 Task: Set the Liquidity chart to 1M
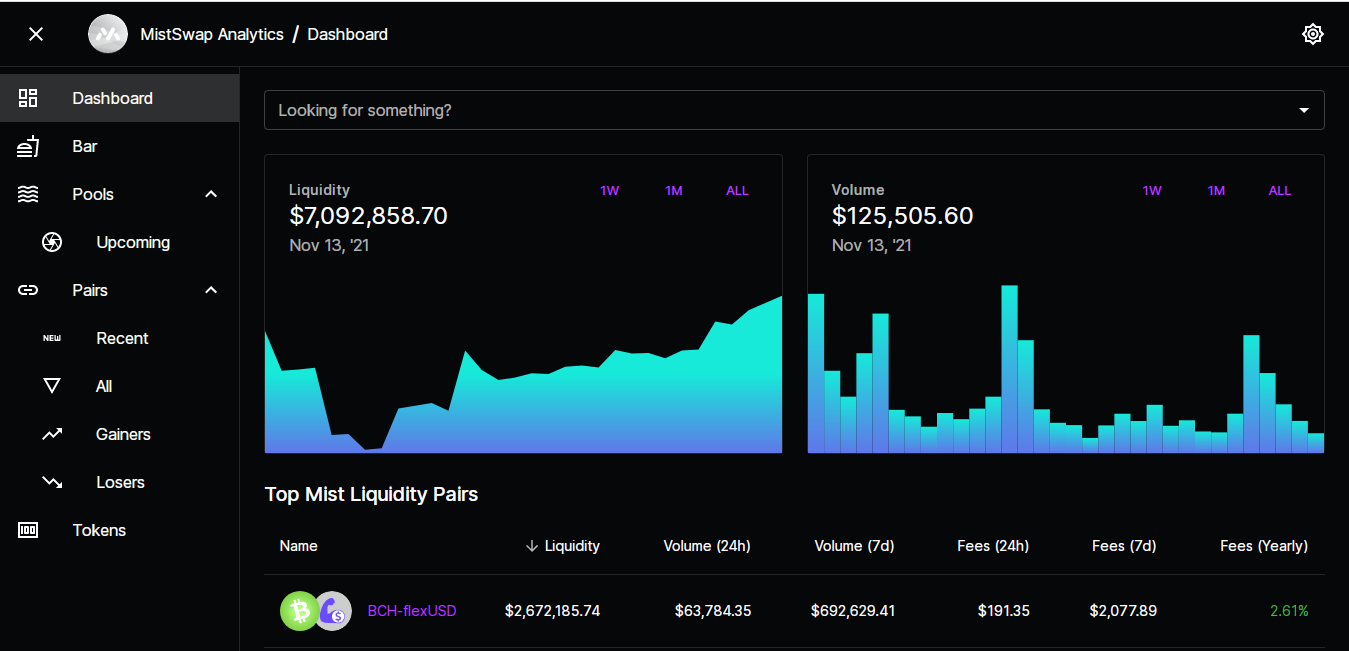coord(674,191)
